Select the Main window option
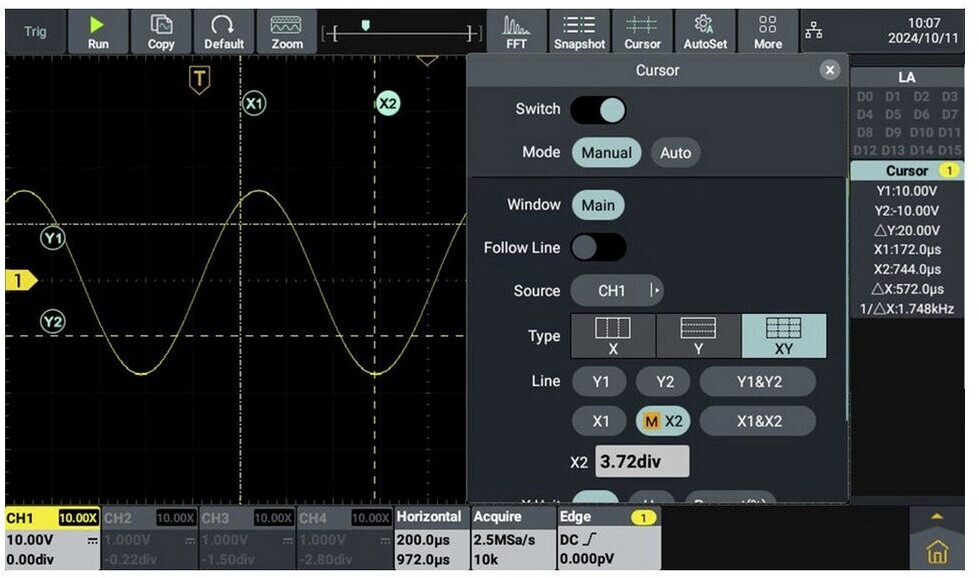Viewport: 979px width, 578px height. coord(598,205)
